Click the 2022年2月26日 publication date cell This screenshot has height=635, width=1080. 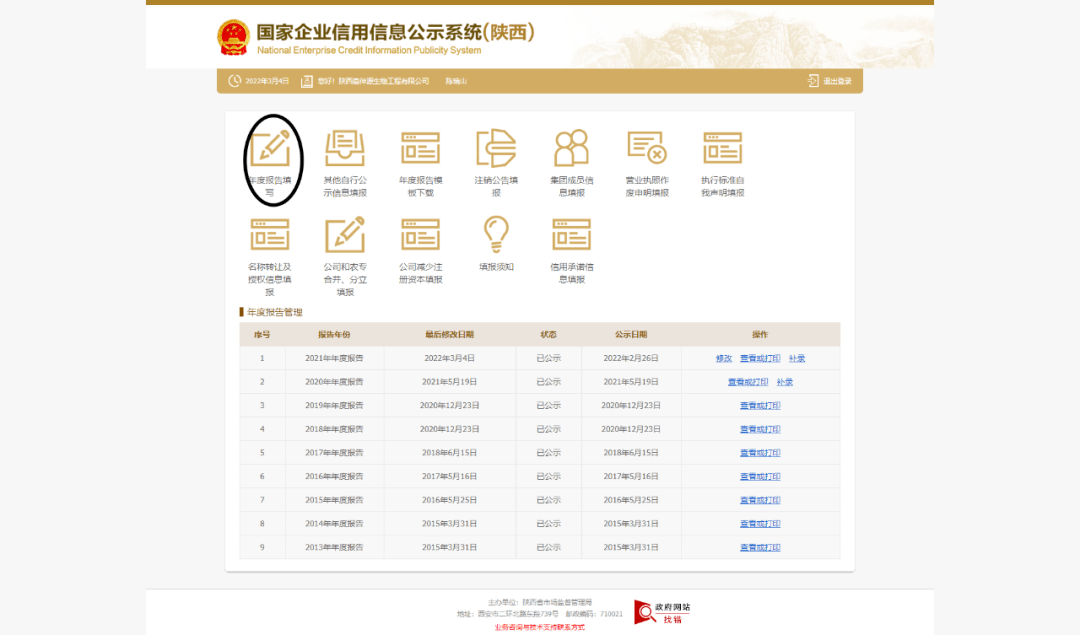point(631,358)
